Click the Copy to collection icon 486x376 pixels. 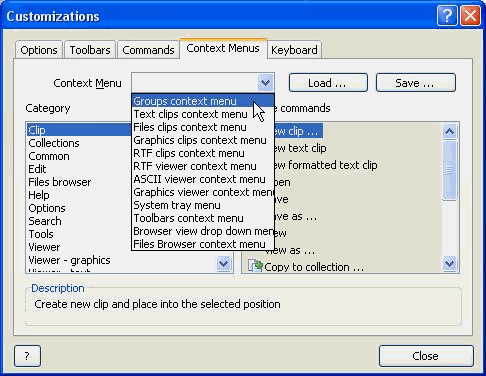(255, 266)
